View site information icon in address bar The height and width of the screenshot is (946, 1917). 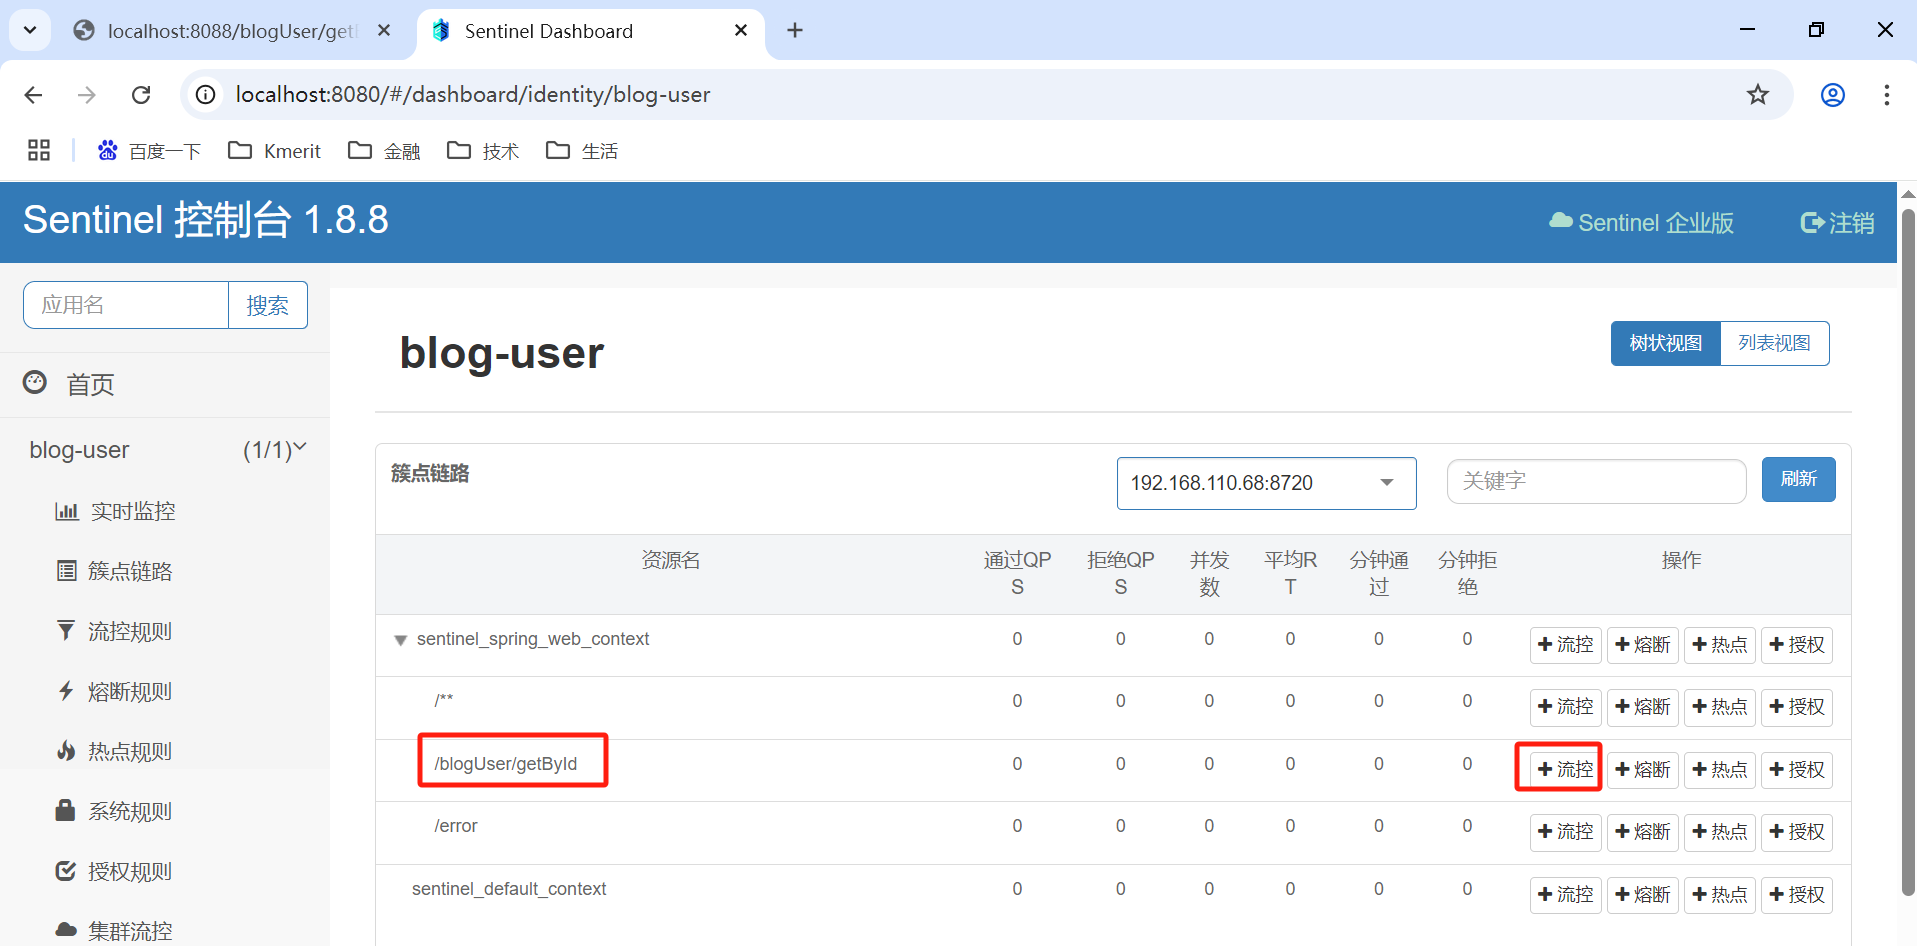tap(205, 95)
